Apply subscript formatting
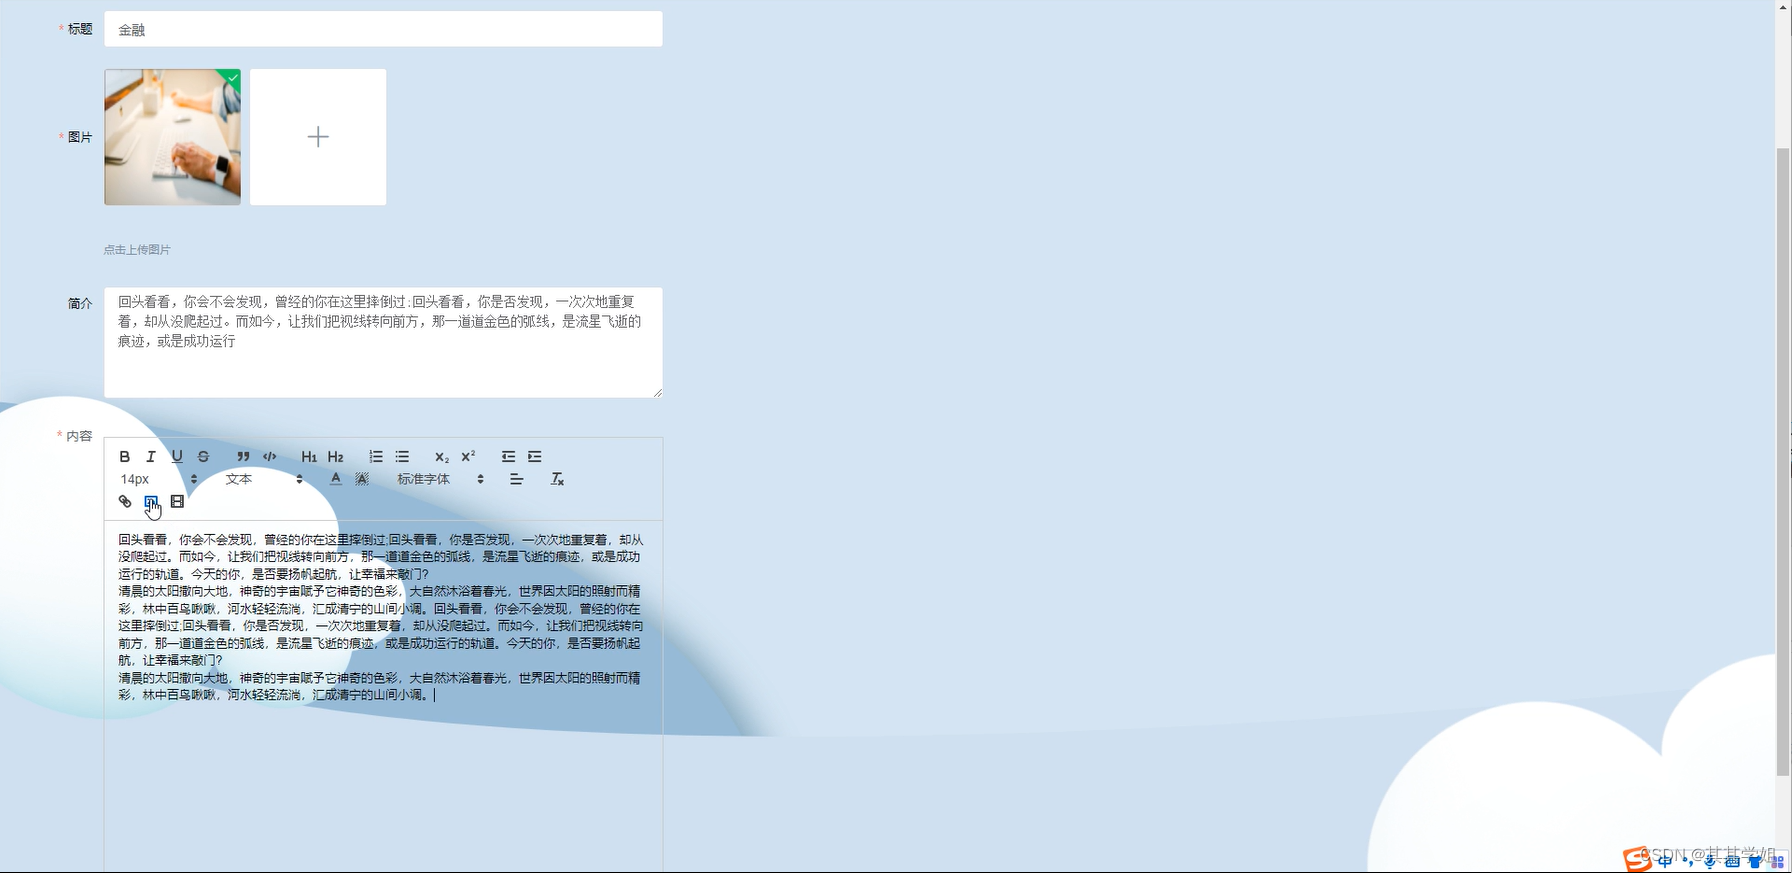 click(441, 457)
